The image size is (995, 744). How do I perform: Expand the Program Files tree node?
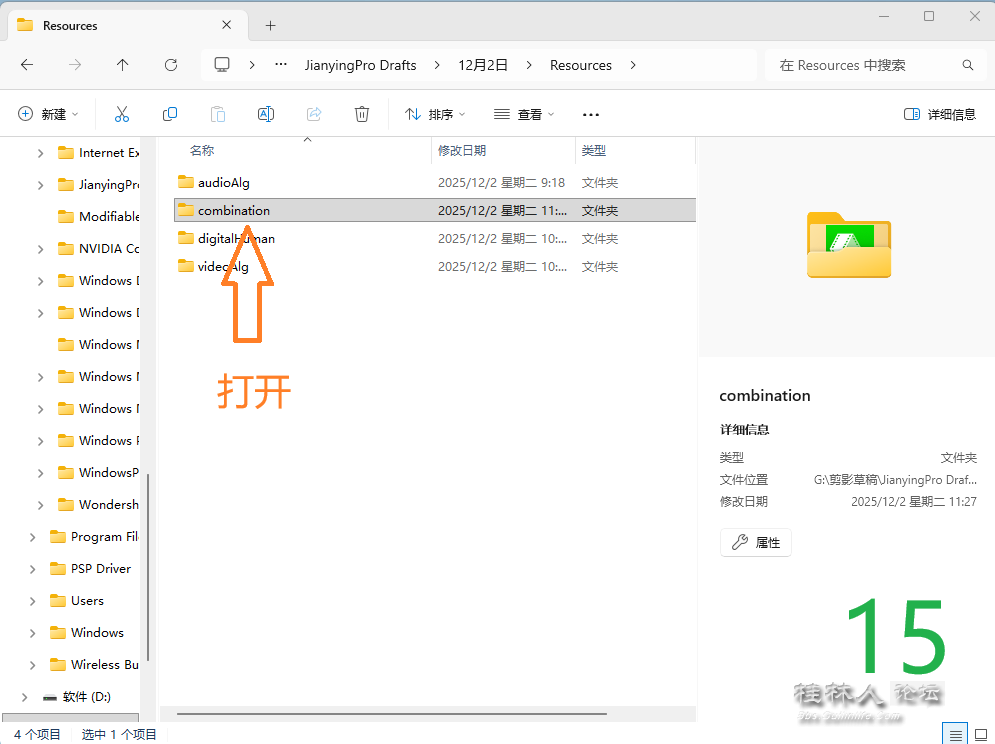point(32,537)
